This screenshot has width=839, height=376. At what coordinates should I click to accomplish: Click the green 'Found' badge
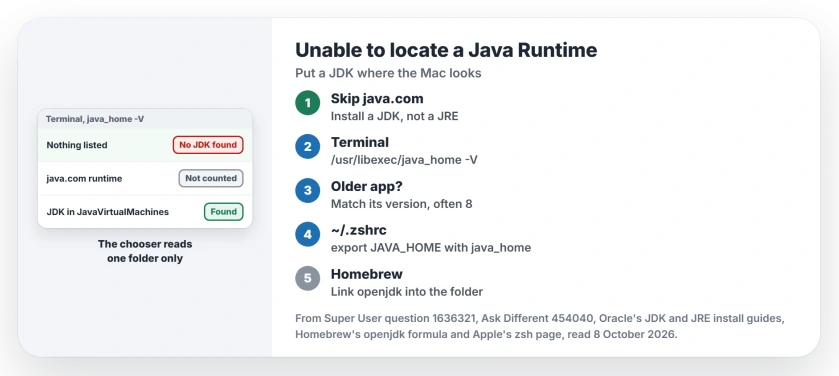224,212
